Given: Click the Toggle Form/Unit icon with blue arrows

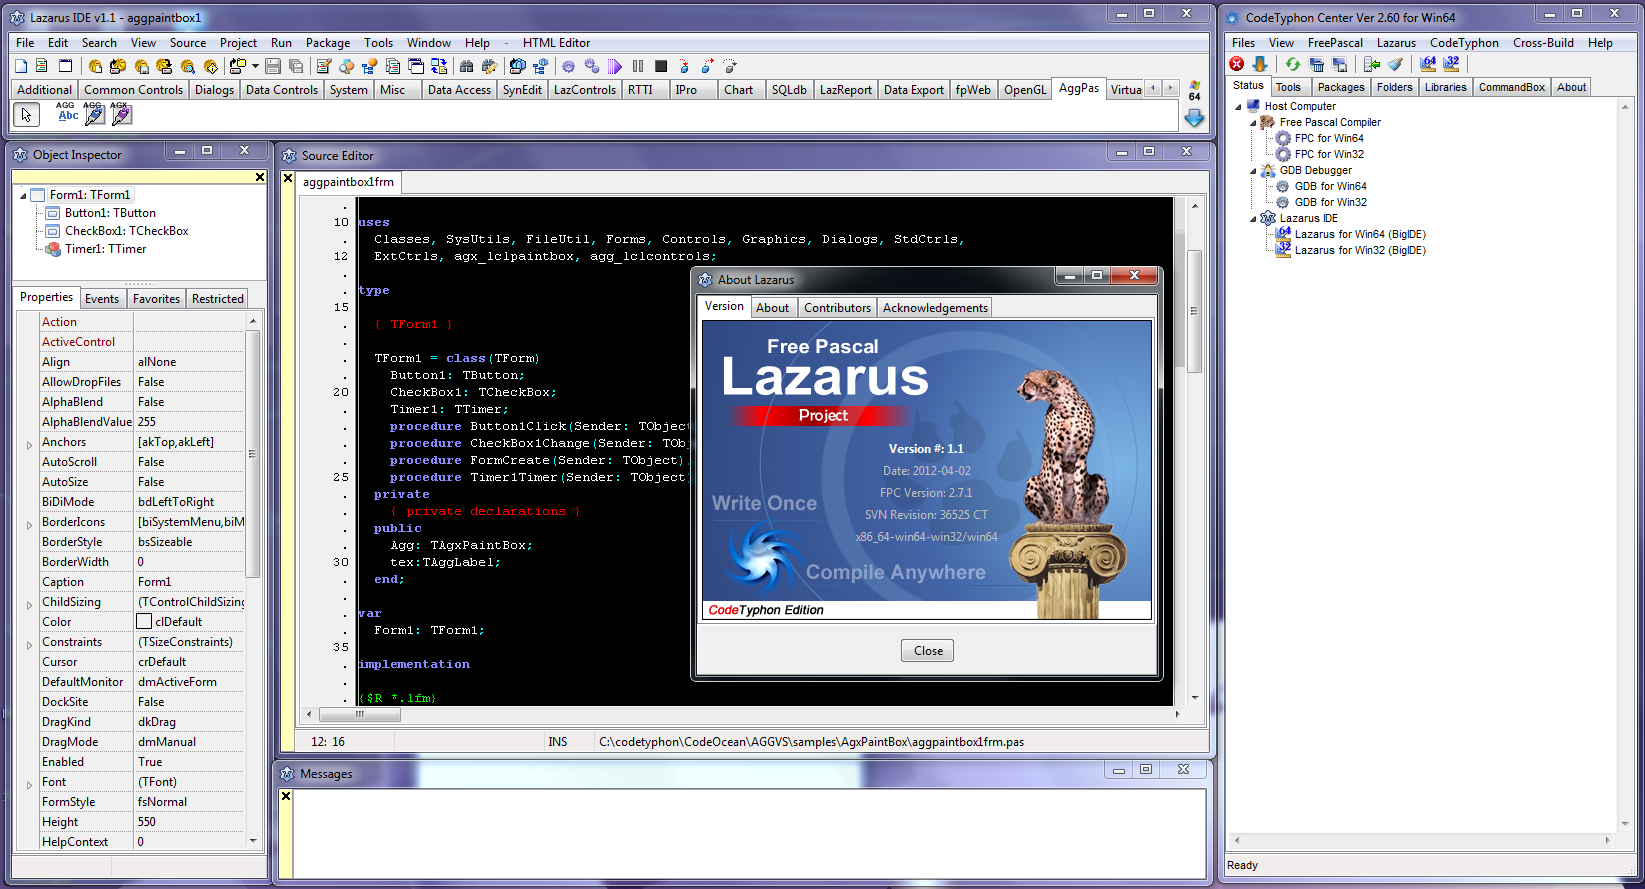Looking at the screenshot, I should [x=440, y=66].
